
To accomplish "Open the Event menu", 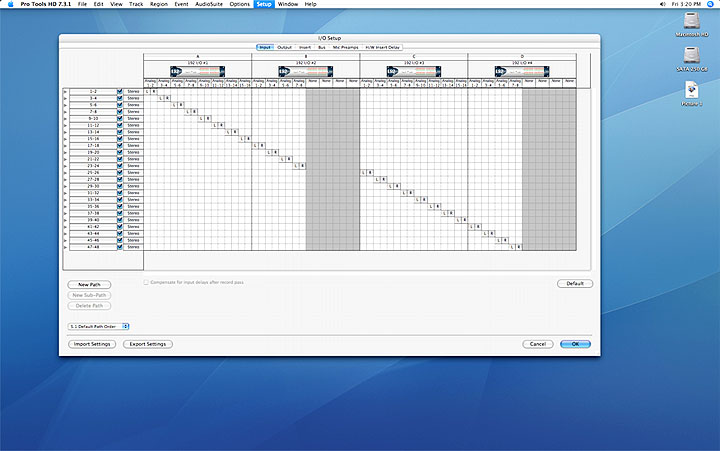I will pos(181,4).
